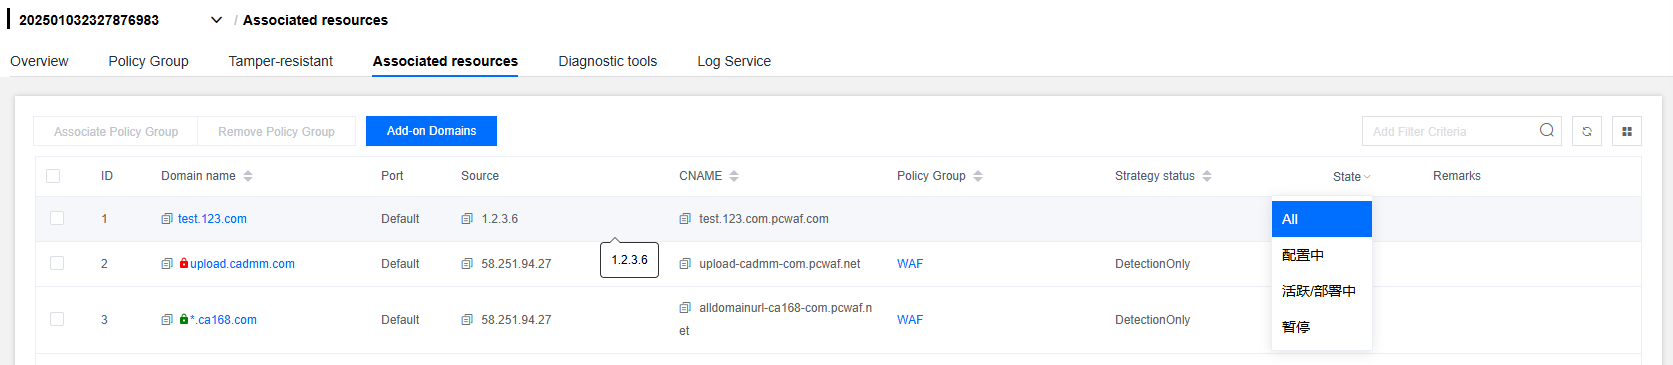Open the column settings grid icon

(1627, 131)
